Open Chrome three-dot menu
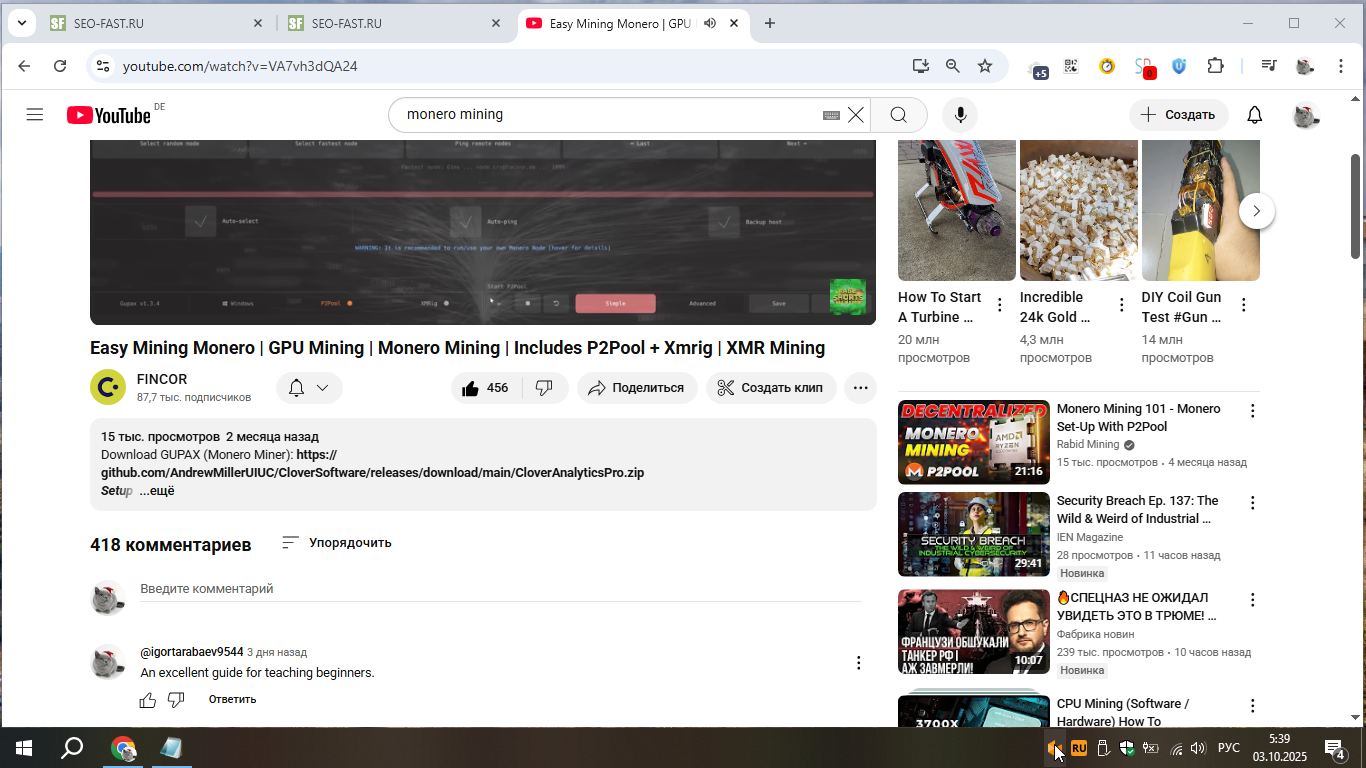The width and height of the screenshot is (1366, 768). point(1341,66)
